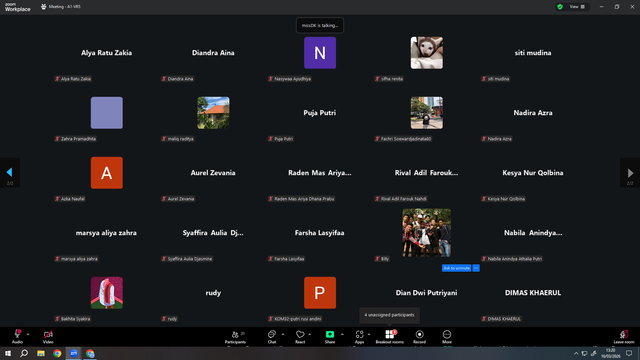Select the purple N avatar of Nasywaa Ajudhiya
This screenshot has height=360, width=640.
pyautogui.click(x=320, y=53)
